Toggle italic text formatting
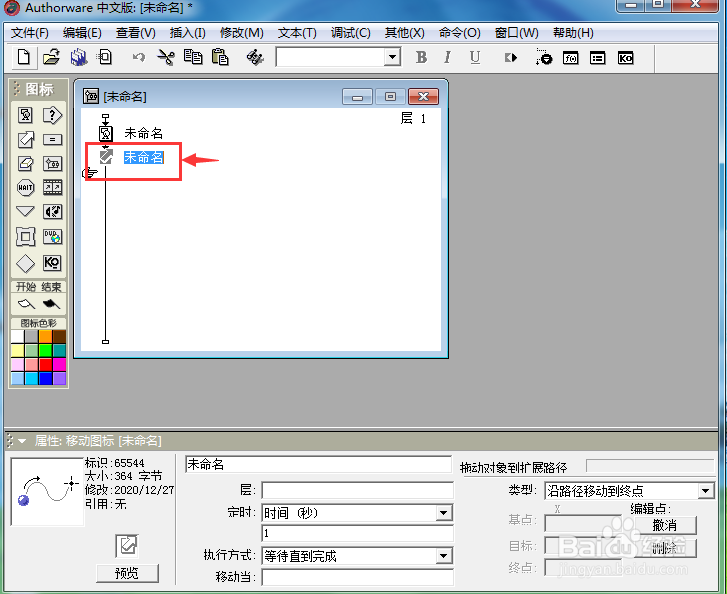727x594 pixels. click(x=447, y=57)
